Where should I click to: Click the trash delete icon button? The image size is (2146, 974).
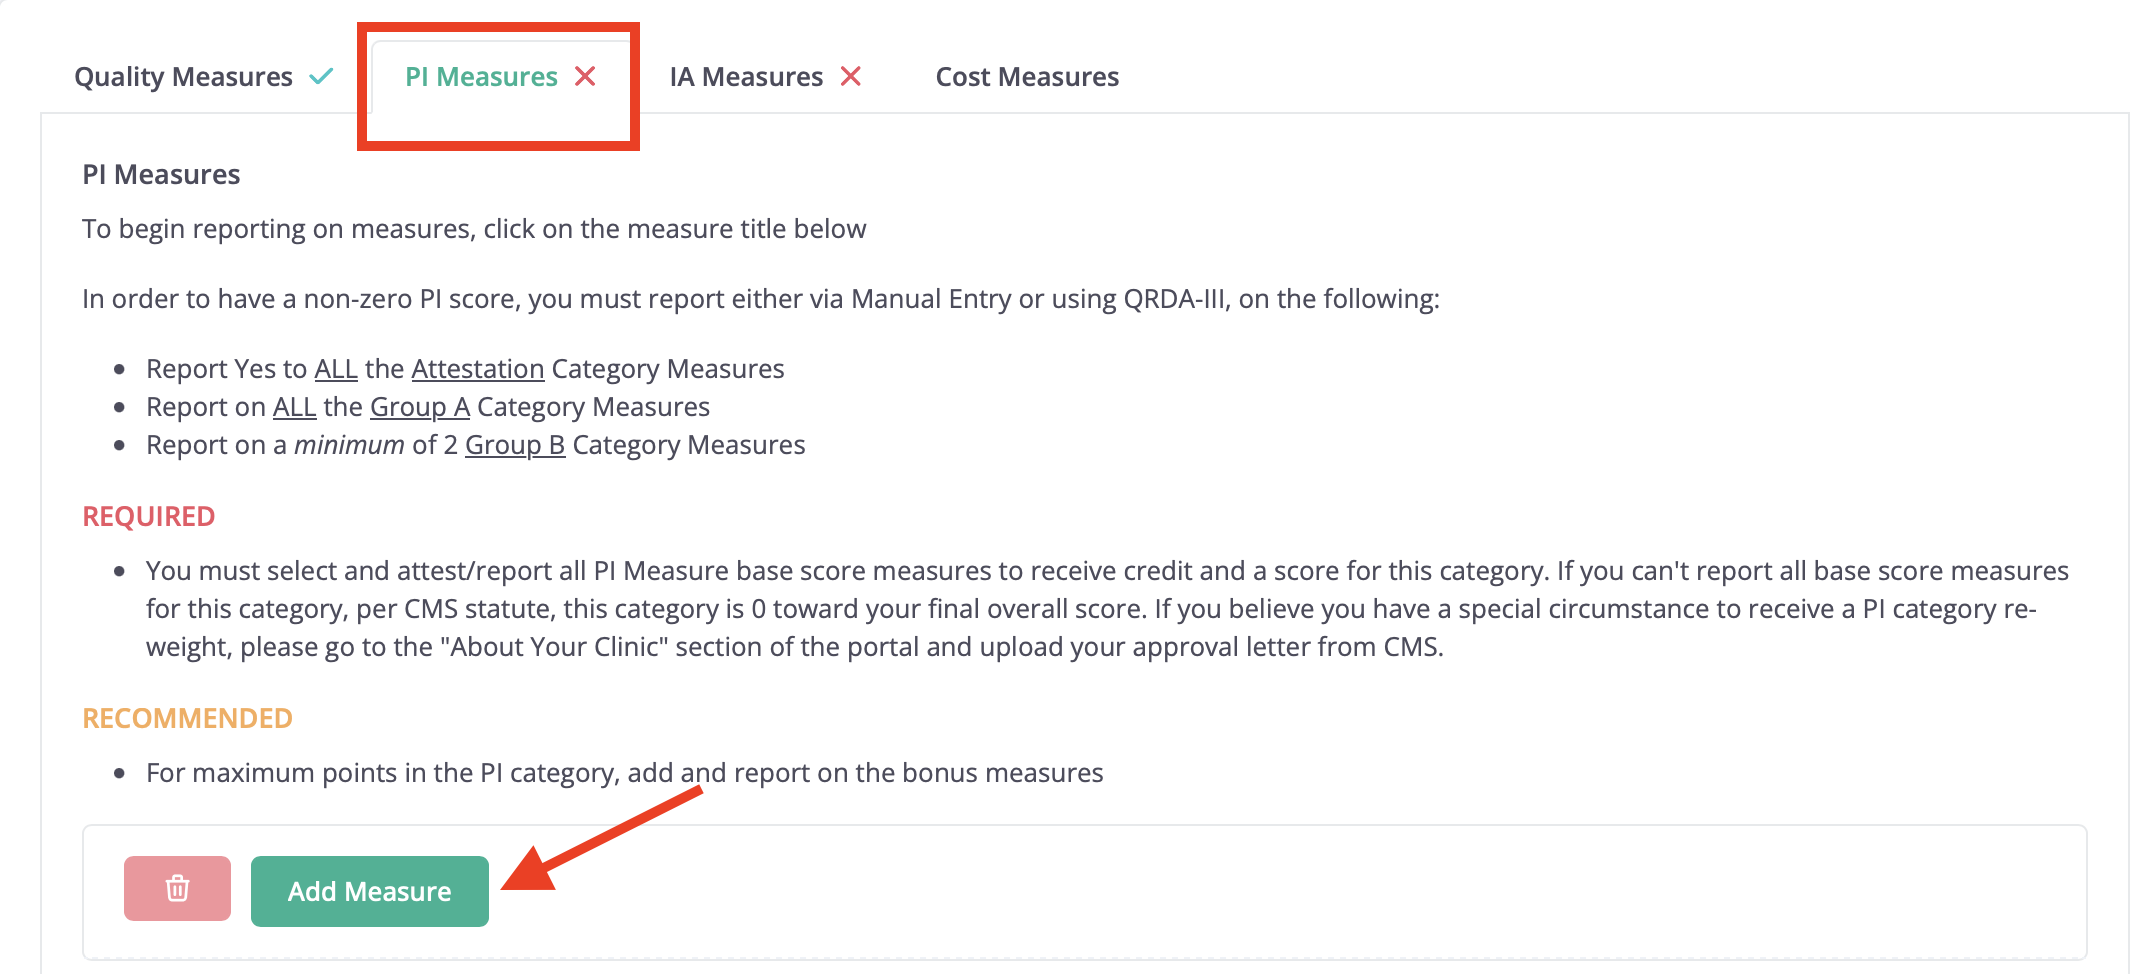[x=177, y=888]
